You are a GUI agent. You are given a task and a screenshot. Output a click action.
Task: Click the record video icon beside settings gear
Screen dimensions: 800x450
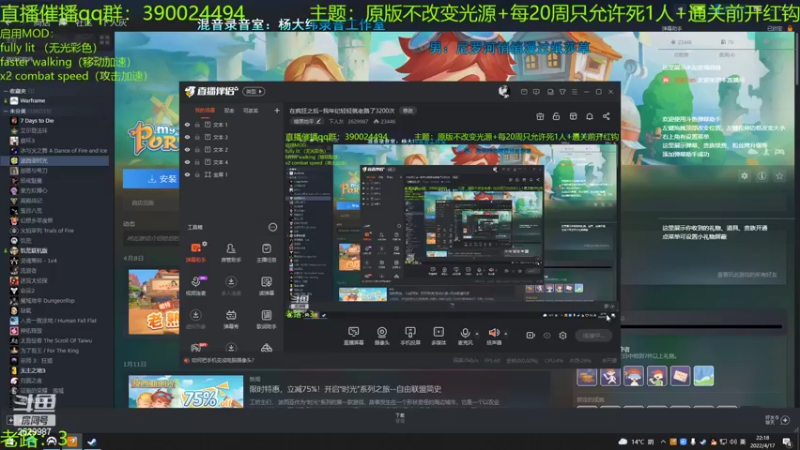tap(531, 335)
